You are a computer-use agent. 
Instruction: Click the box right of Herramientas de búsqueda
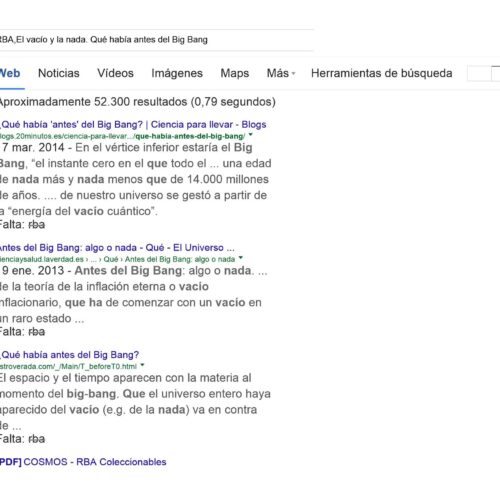pyautogui.click(x=479, y=73)
